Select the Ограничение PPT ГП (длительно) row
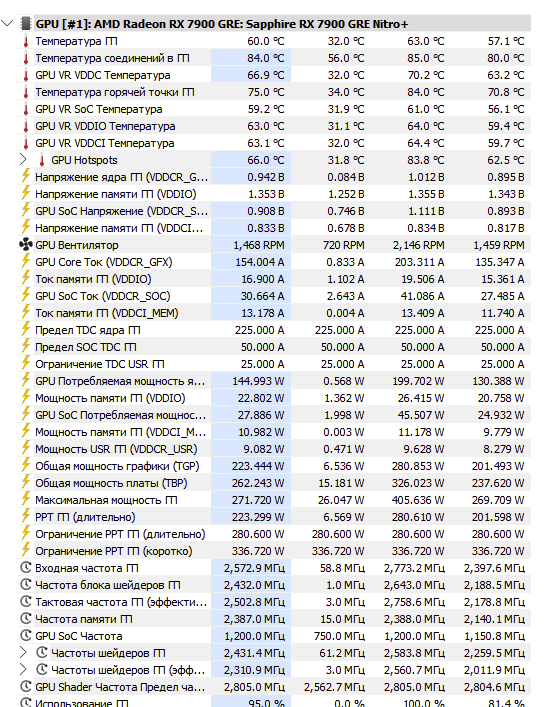This screenshot has height=707, width=556. (275, 534)
